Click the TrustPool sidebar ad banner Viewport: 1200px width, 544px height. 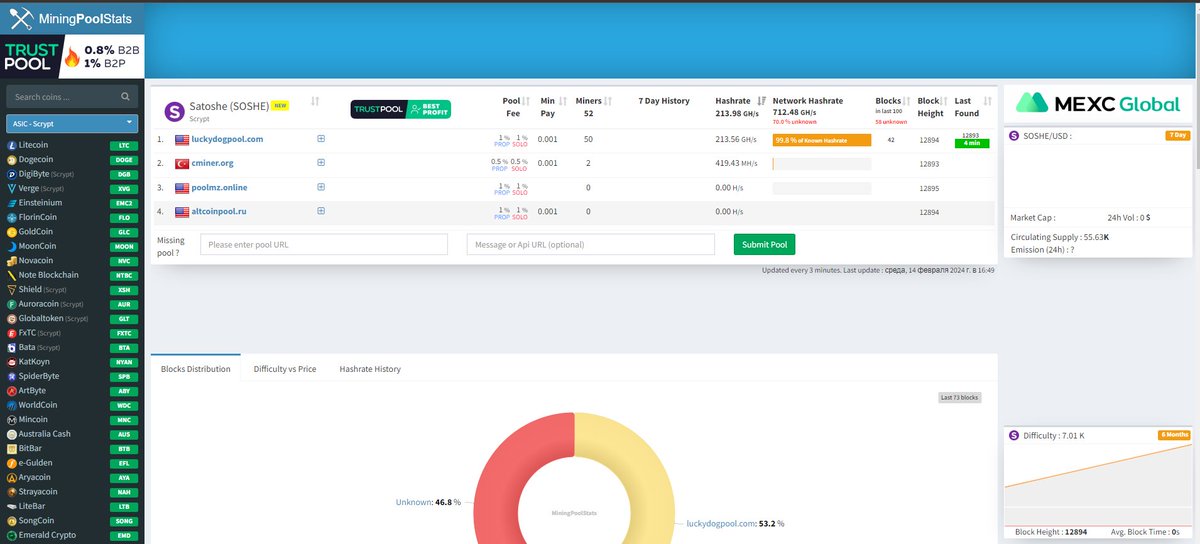click(72, 56)
